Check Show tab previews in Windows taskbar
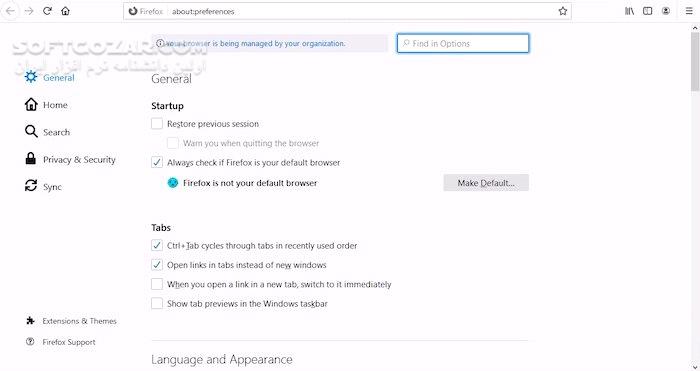 coord(157,303)
